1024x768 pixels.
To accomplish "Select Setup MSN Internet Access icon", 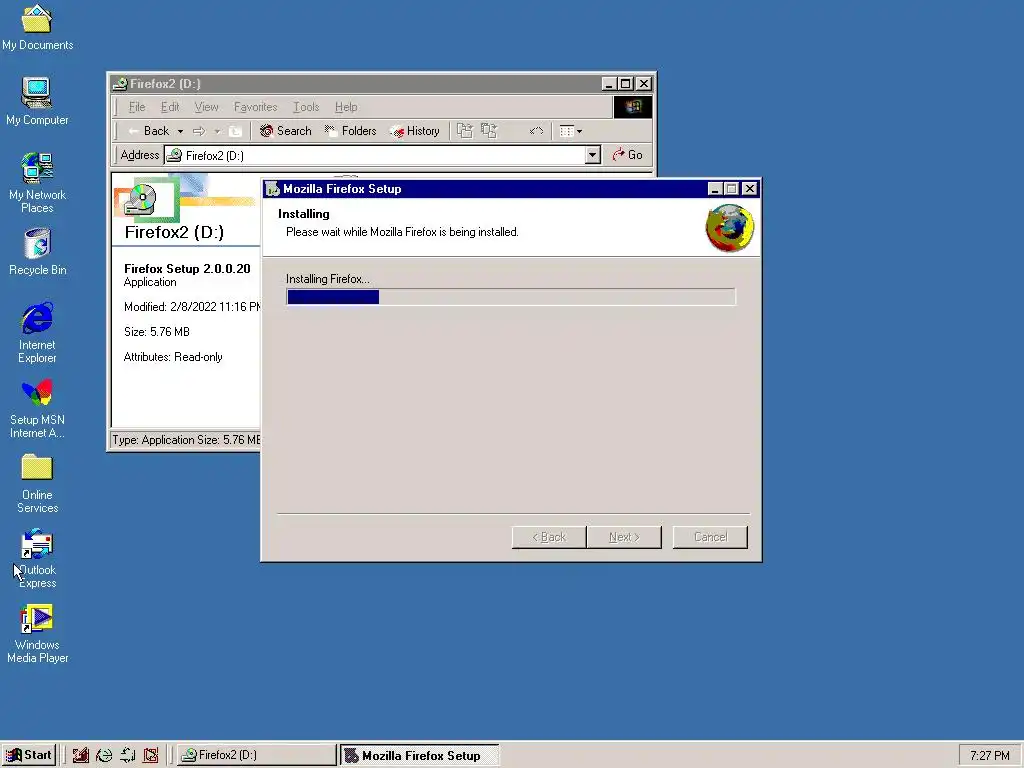I will [x=37, y=408].
